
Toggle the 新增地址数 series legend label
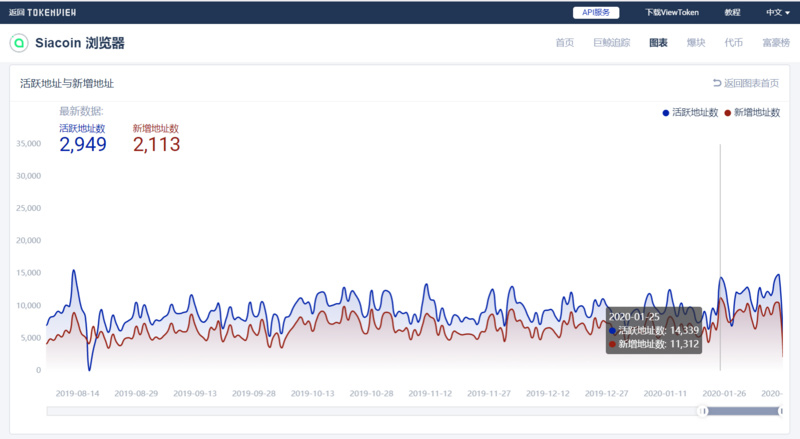756,113
